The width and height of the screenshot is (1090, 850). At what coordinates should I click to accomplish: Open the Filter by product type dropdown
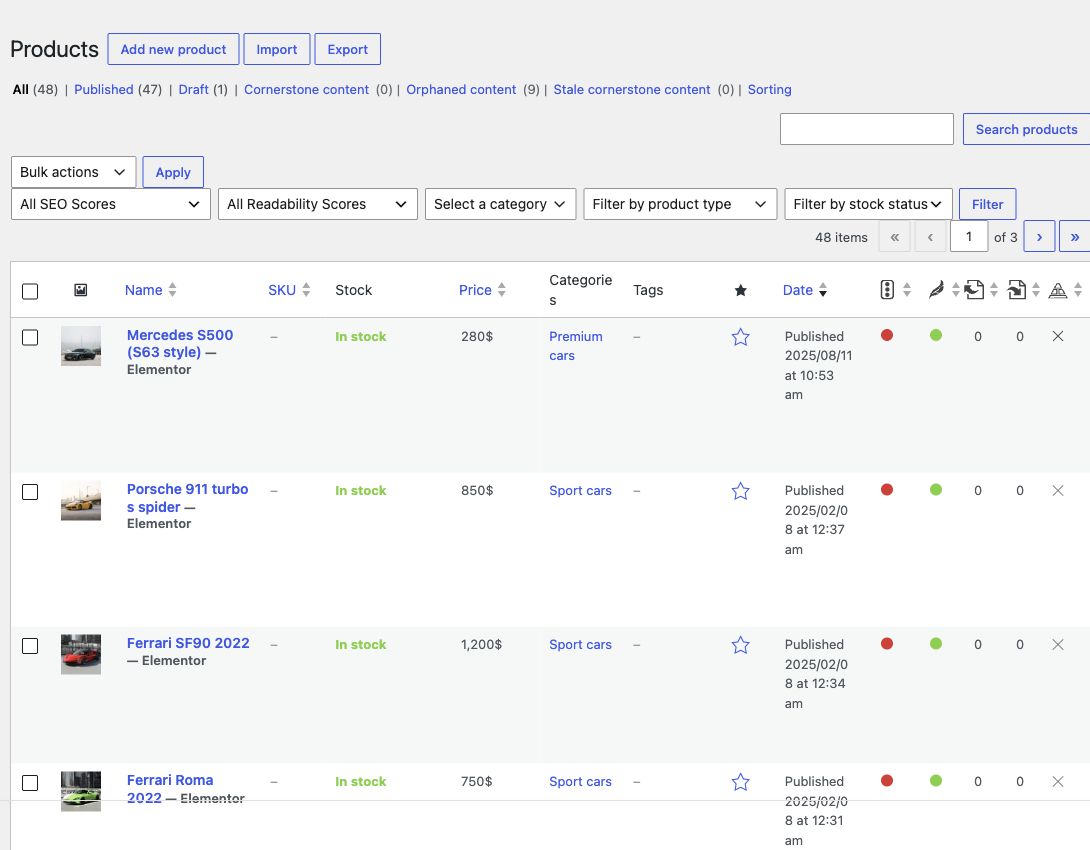pyautogui.click(x=680, y=204)
